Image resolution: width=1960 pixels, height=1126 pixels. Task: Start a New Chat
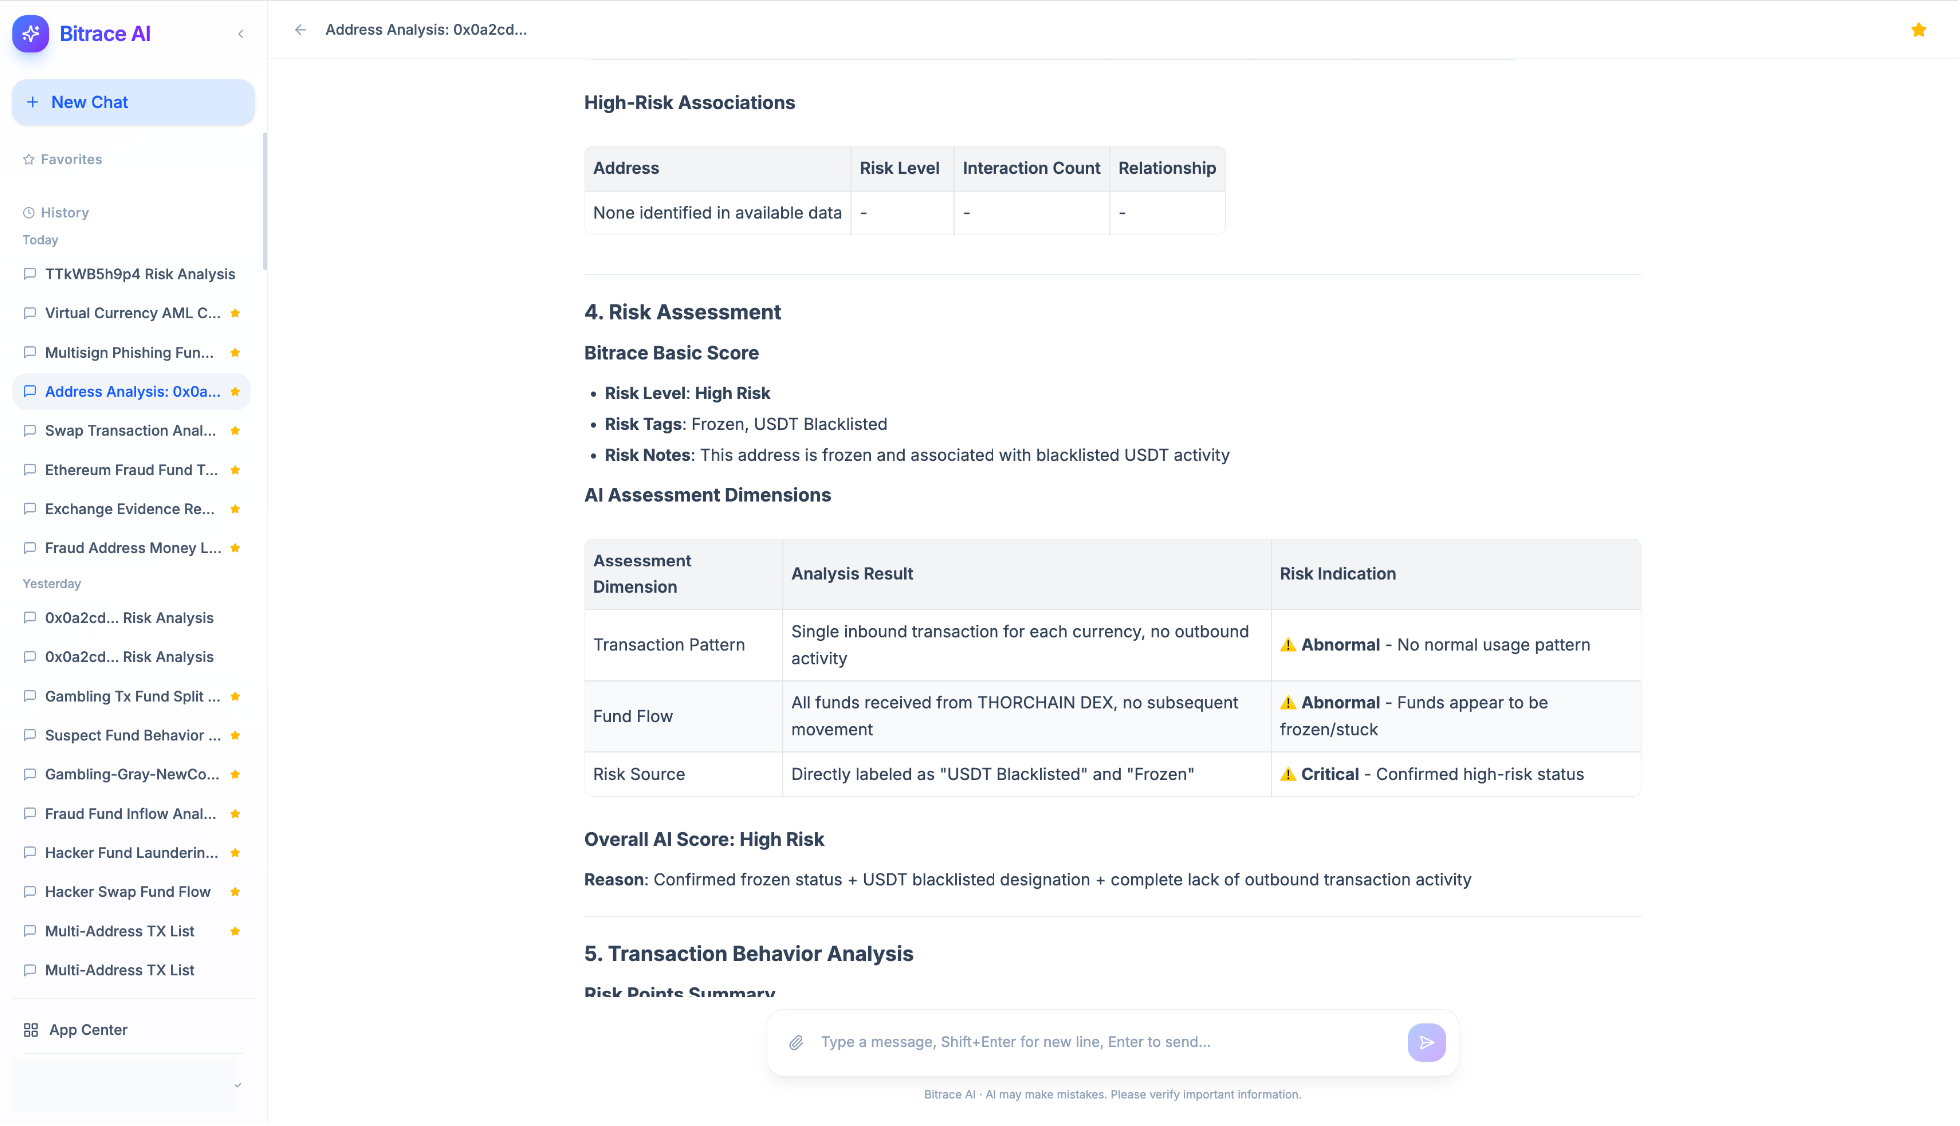[133, 102]
